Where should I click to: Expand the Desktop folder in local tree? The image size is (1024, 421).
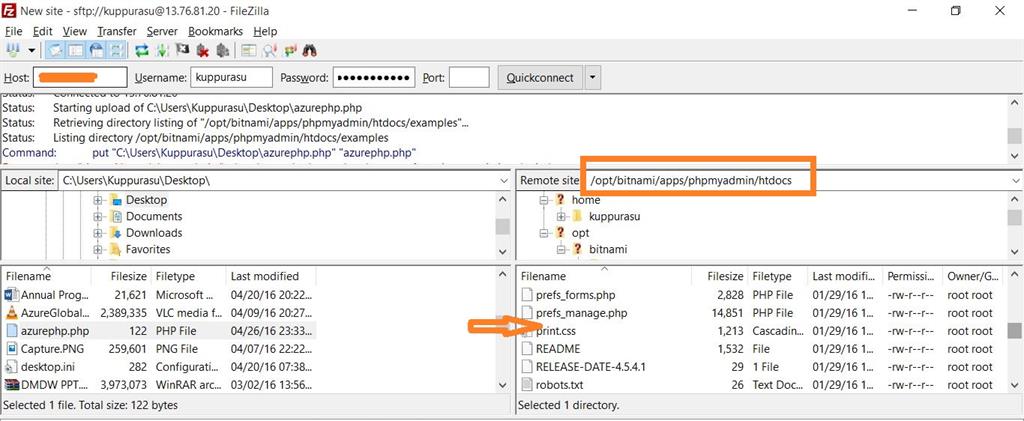click(x=98, y=200)
